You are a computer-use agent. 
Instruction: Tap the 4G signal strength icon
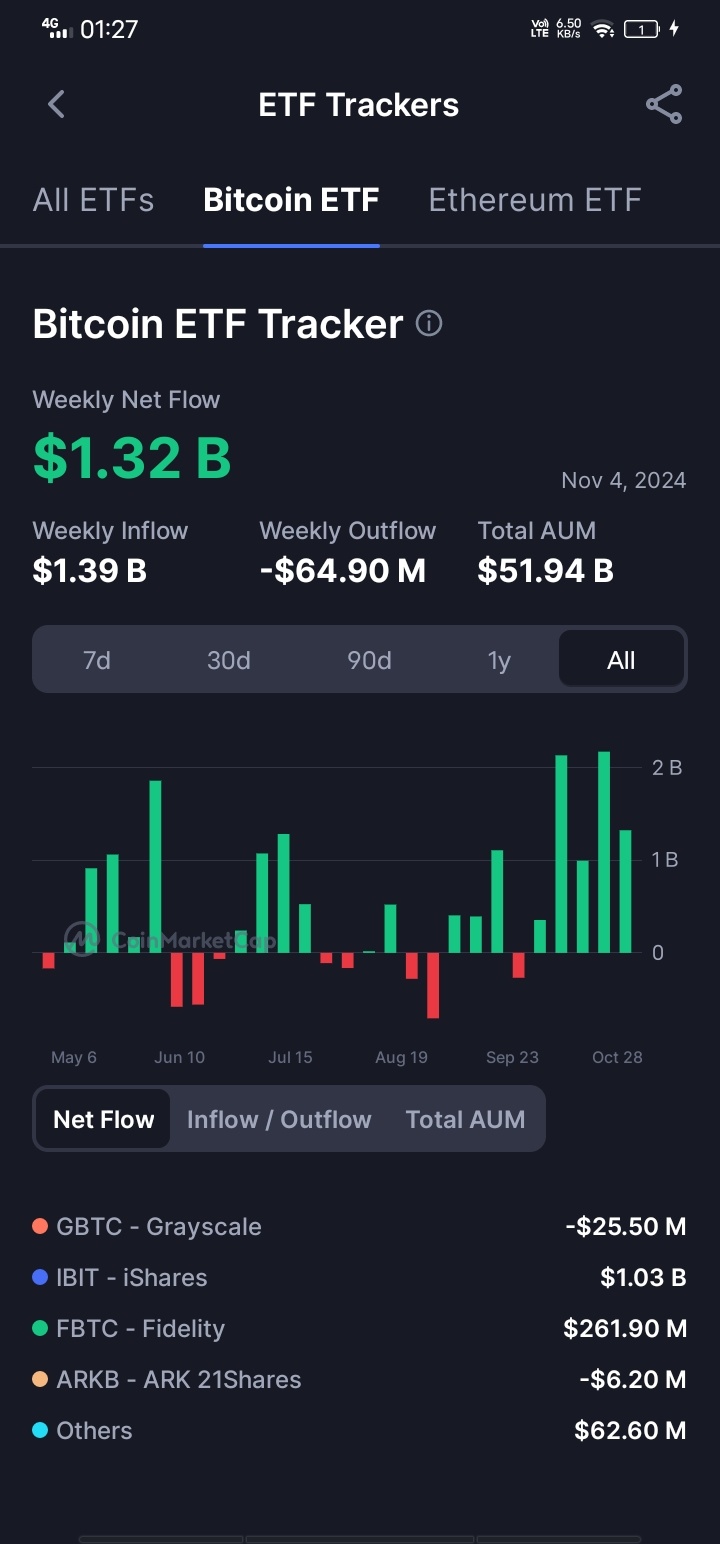coord(57,27)
